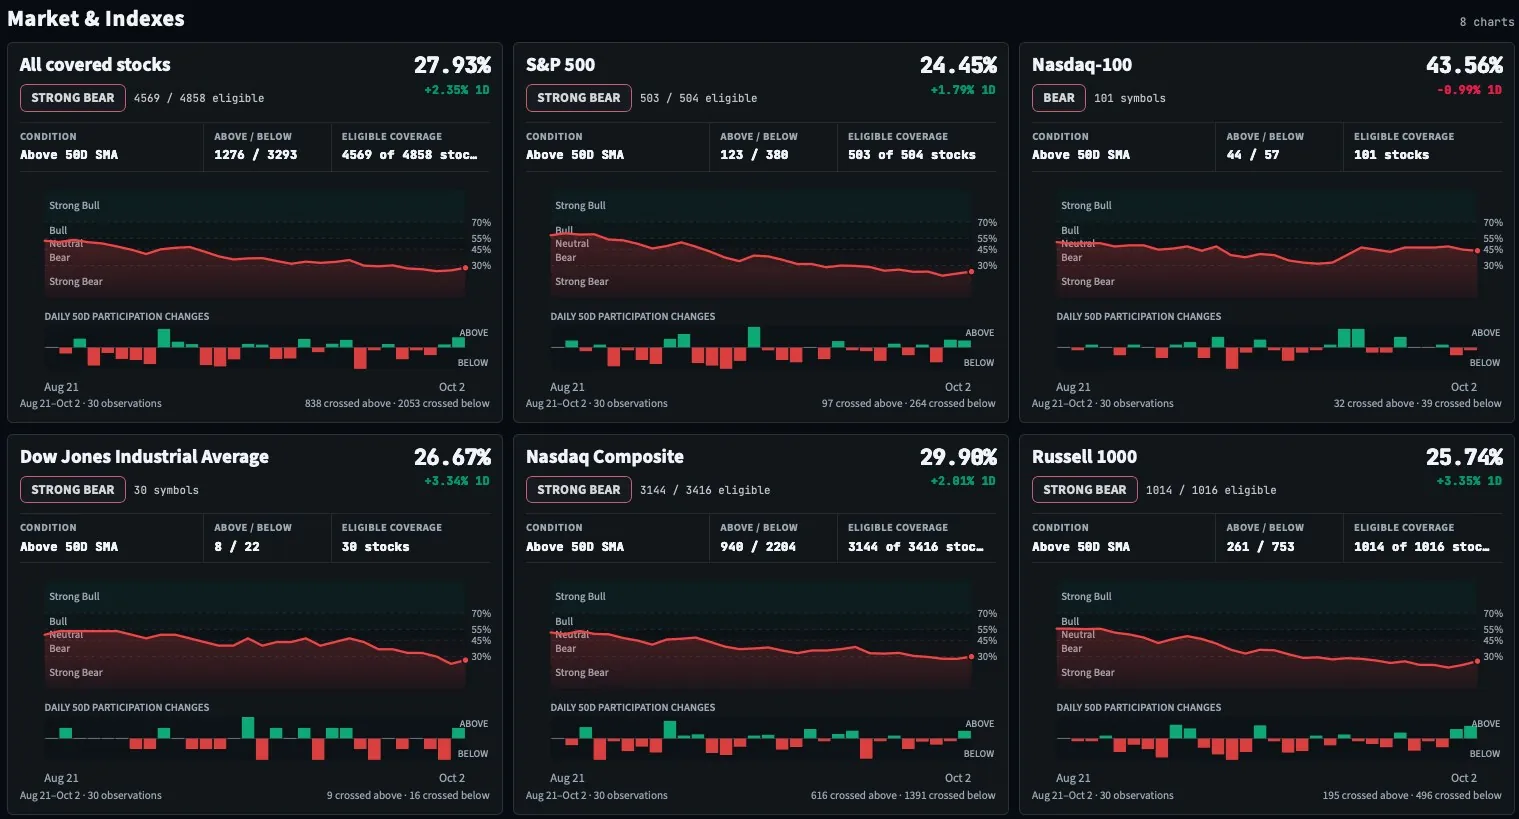Click the endpoint dot on Russell 1000 line chart
The image size is (1519, 819).
coord(1477,661)
